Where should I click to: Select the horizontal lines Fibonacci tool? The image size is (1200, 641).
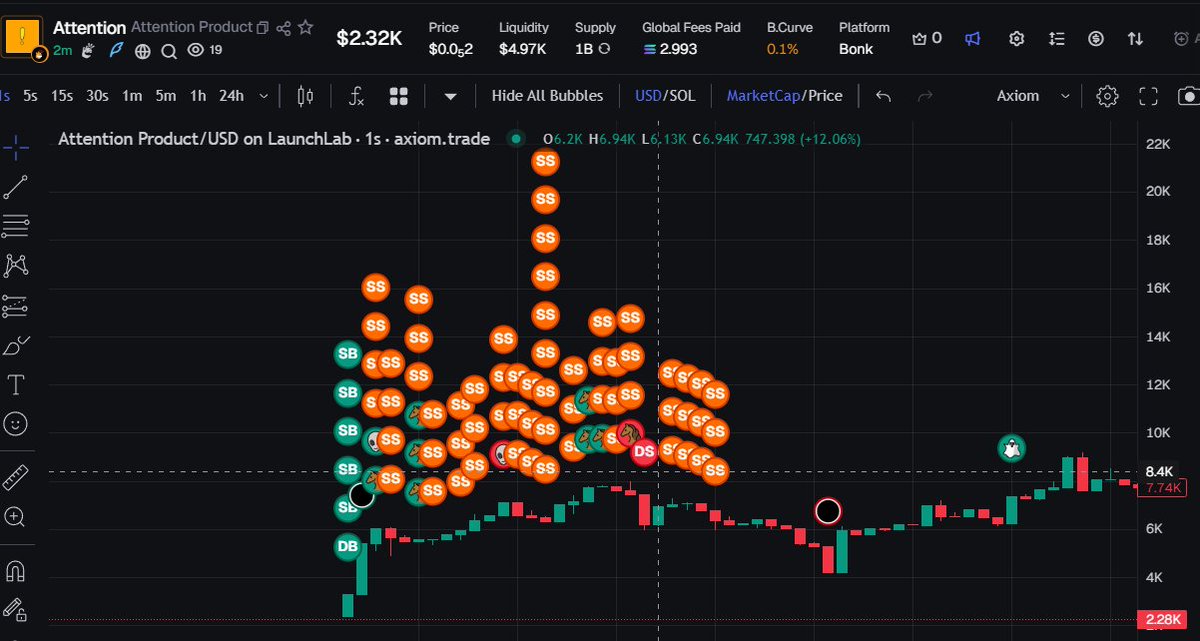[x=15, y=226]
